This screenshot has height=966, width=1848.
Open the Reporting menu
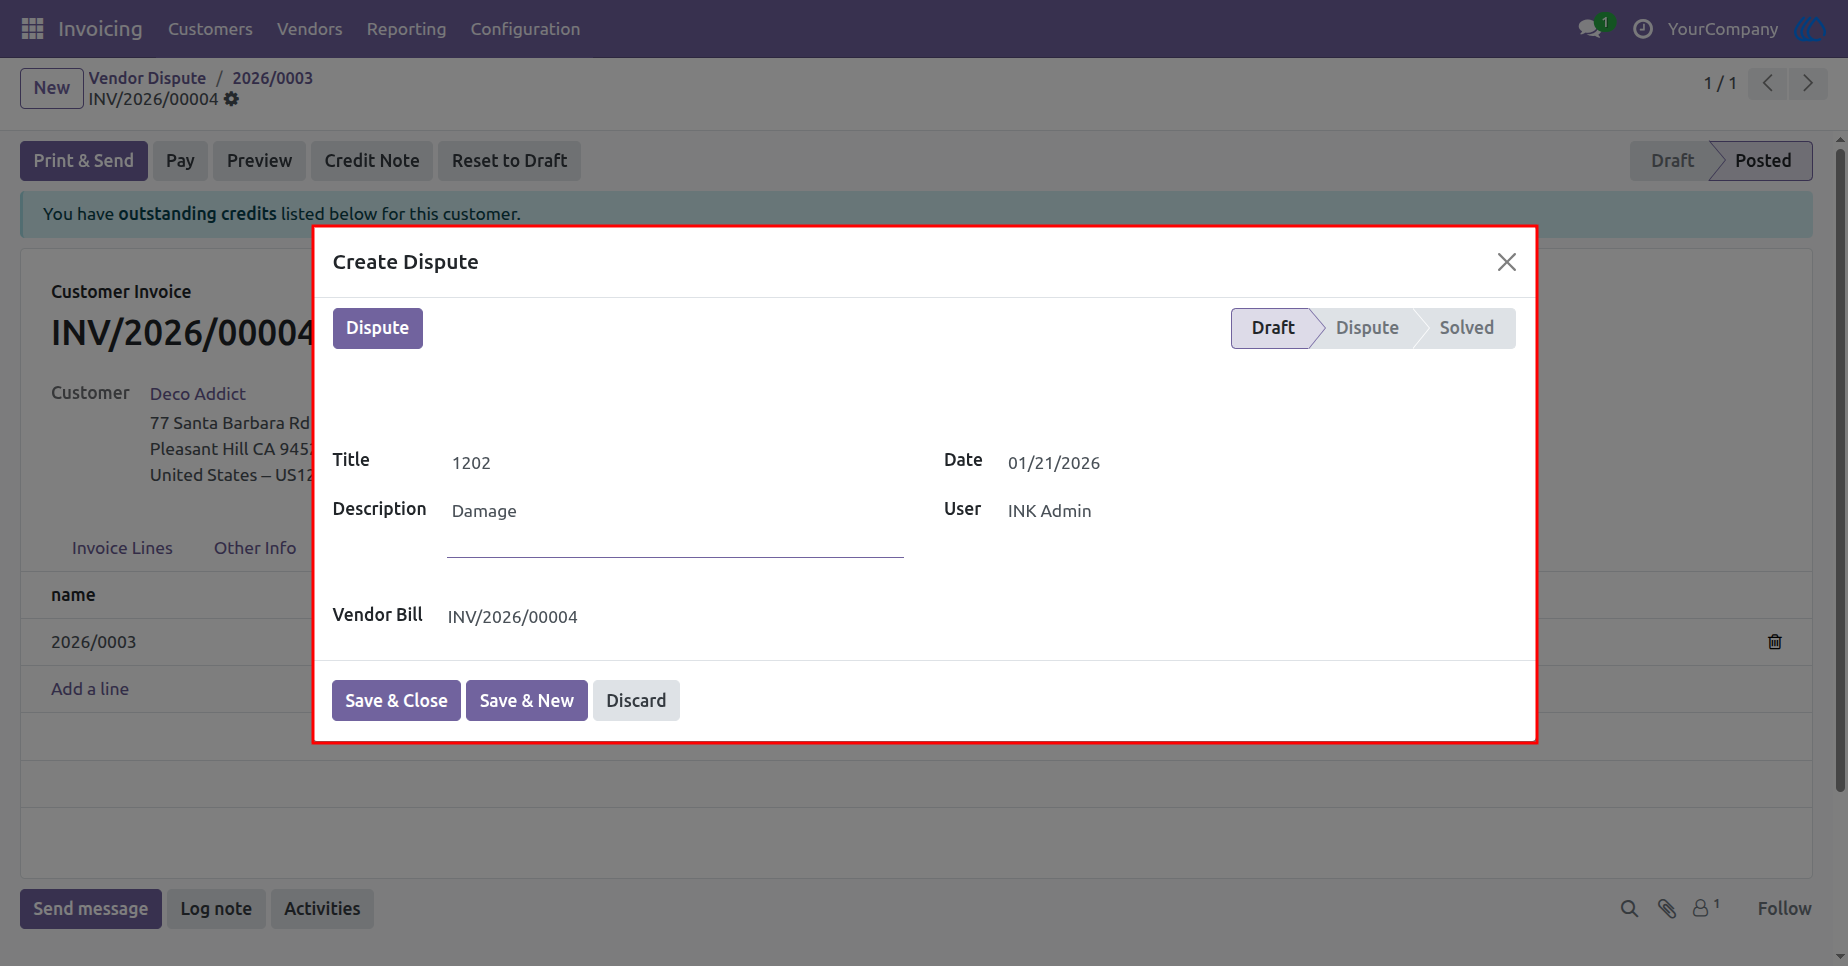(x=406, y=29)
